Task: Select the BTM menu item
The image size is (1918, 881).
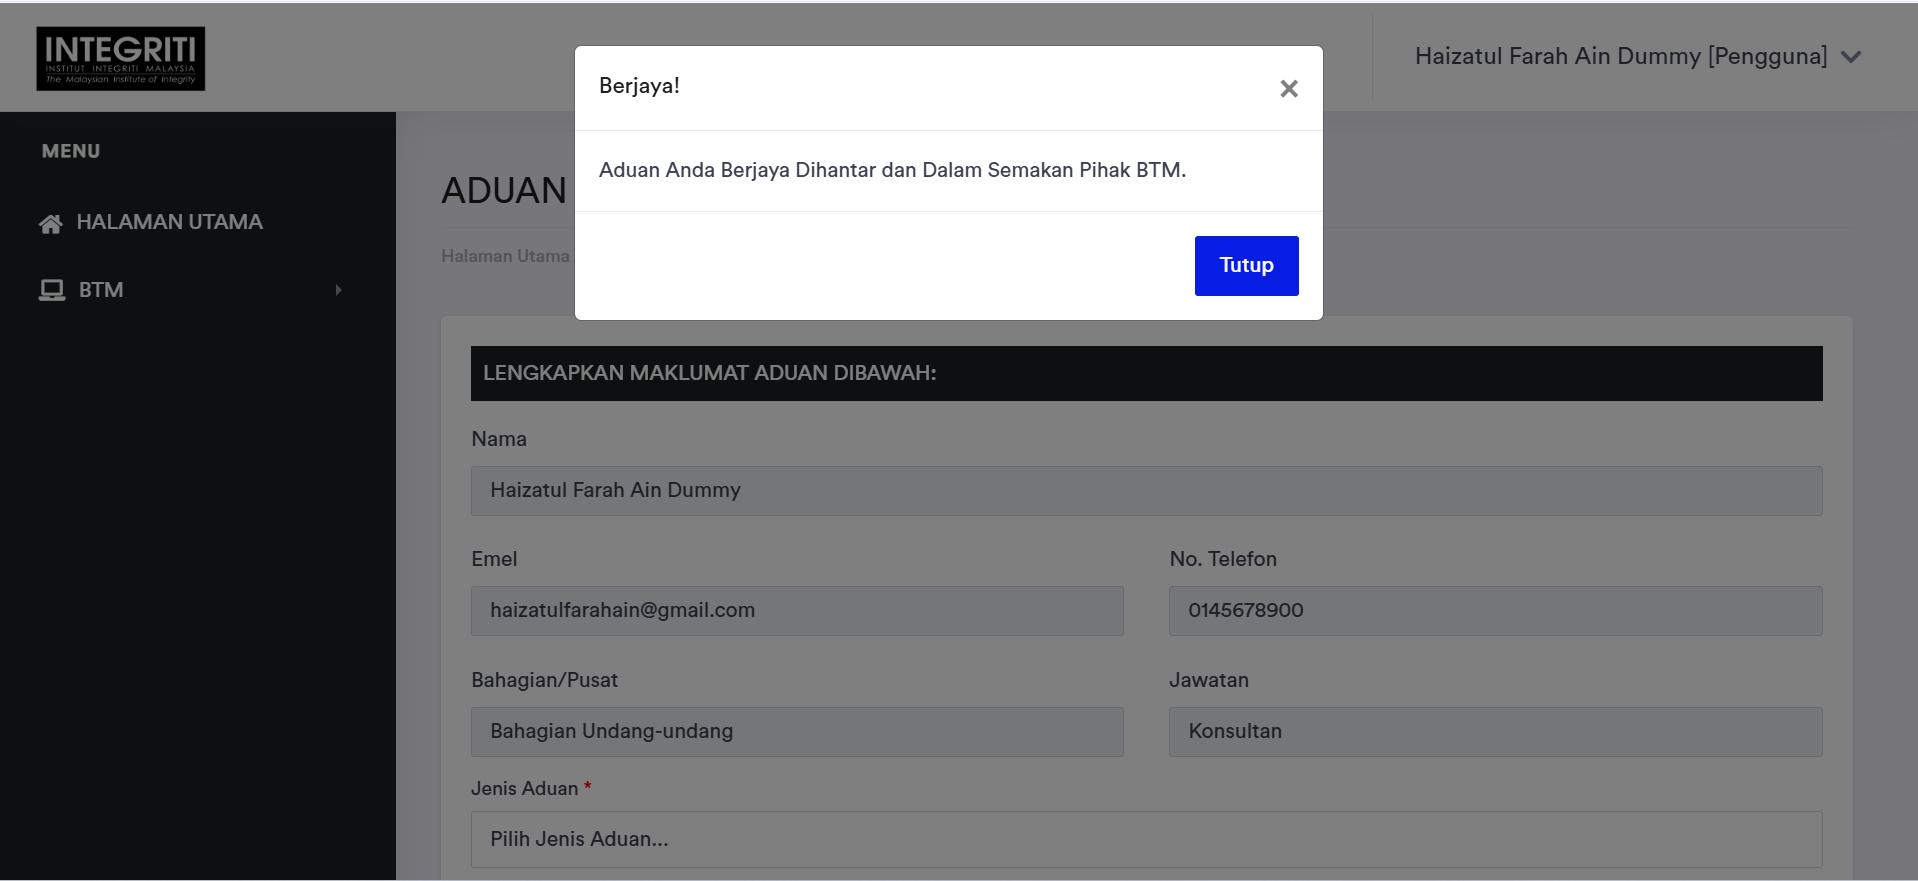Action: tap(101, 290)
